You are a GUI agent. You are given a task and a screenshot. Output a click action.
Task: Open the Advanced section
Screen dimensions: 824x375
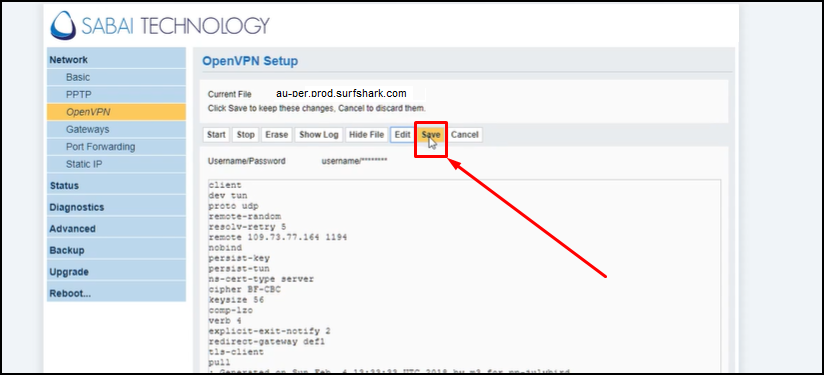116,228
